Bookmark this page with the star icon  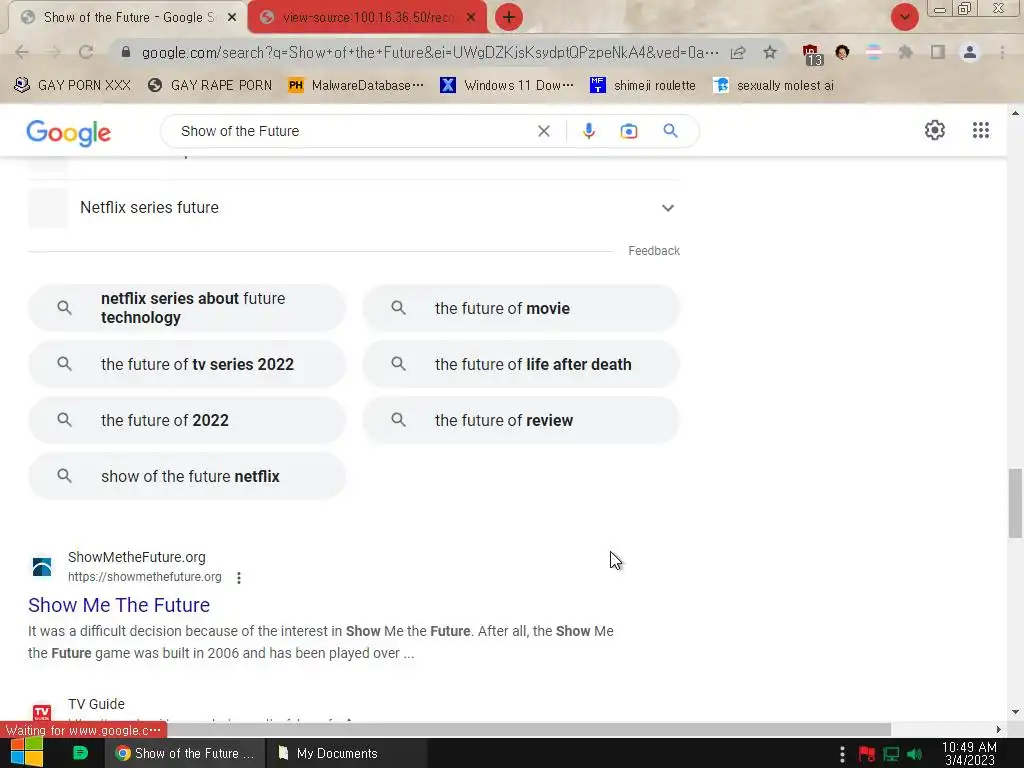[x=770, y=52]
